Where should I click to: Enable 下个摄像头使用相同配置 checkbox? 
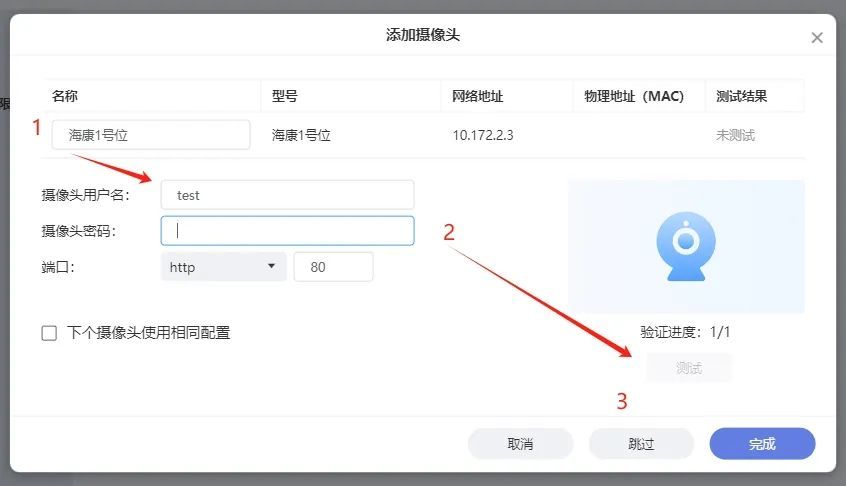click(x=49, y=333)
